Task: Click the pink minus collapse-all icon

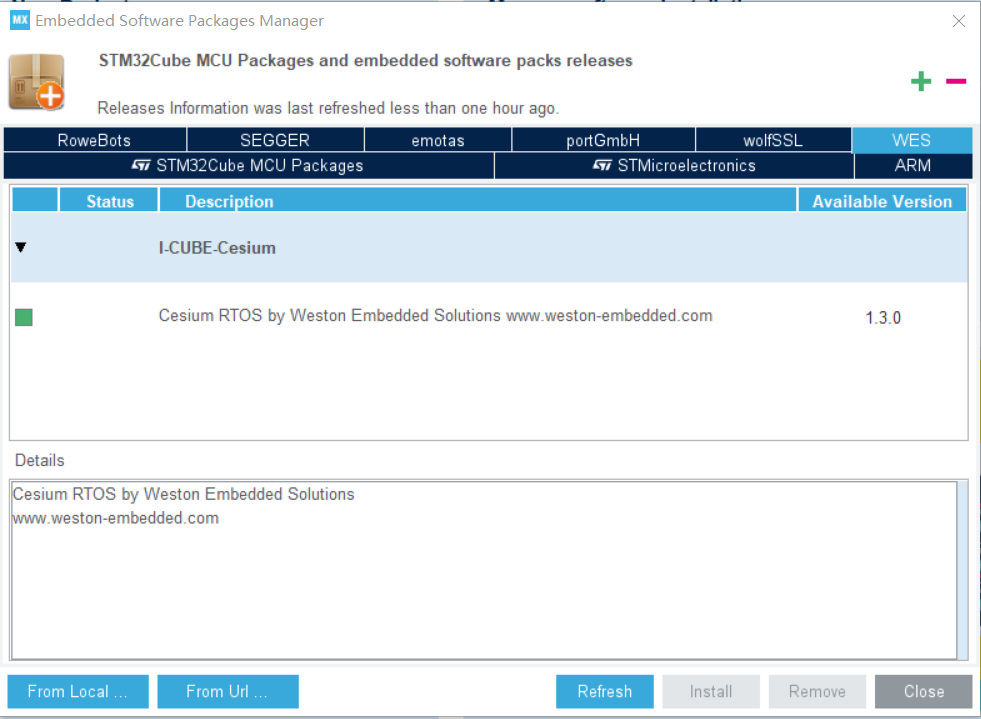Action: click(x=955, y=81)
